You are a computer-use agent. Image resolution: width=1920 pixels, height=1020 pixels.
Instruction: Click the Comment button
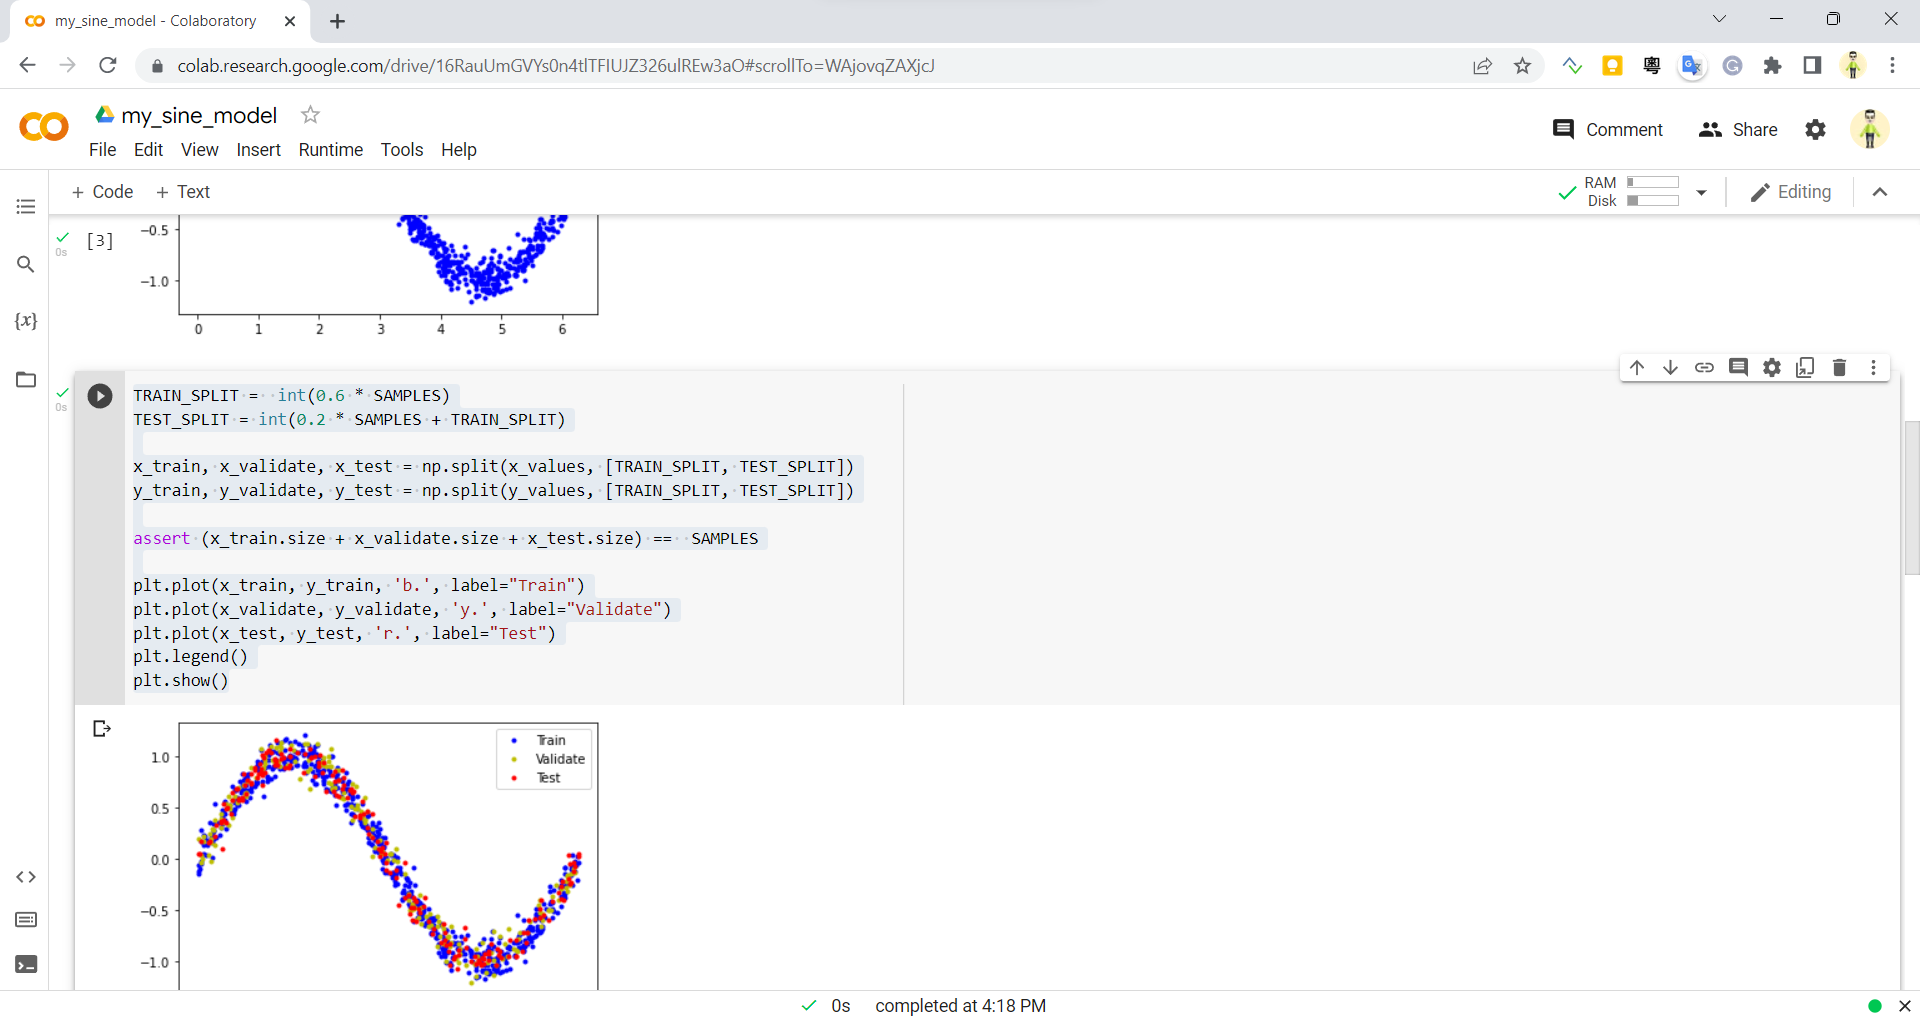(x=1608, y=129)
